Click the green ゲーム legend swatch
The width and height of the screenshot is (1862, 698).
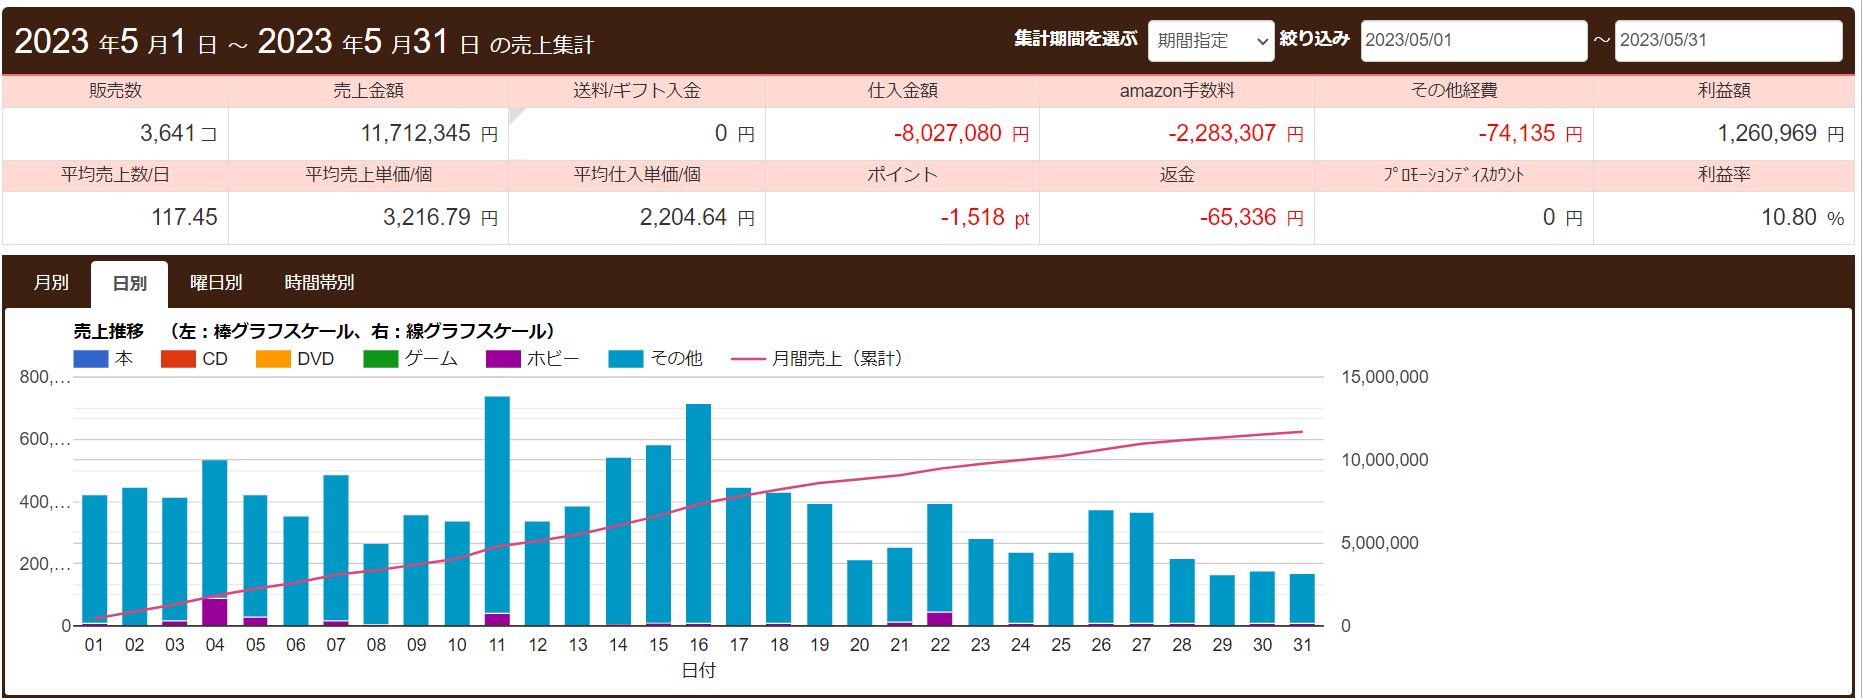(x=381, y=359)
